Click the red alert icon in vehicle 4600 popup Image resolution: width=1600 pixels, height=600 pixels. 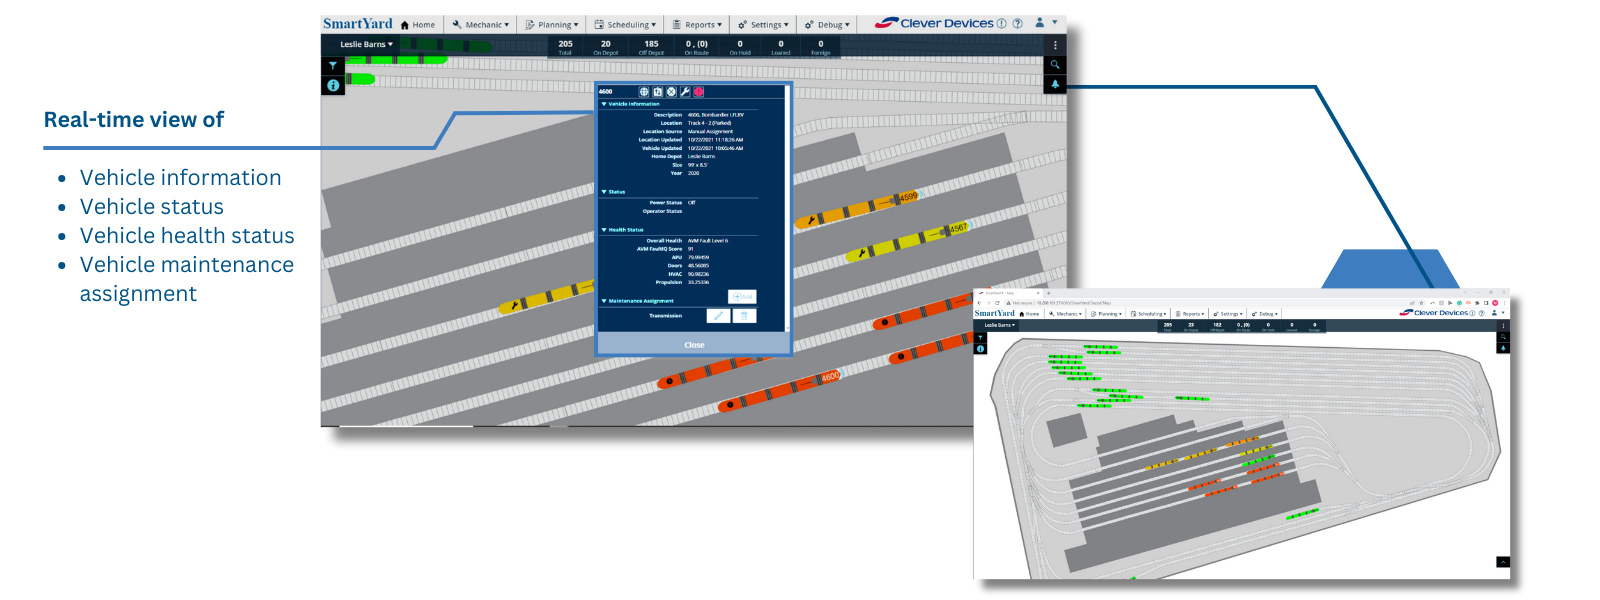[x=699, y=92]
